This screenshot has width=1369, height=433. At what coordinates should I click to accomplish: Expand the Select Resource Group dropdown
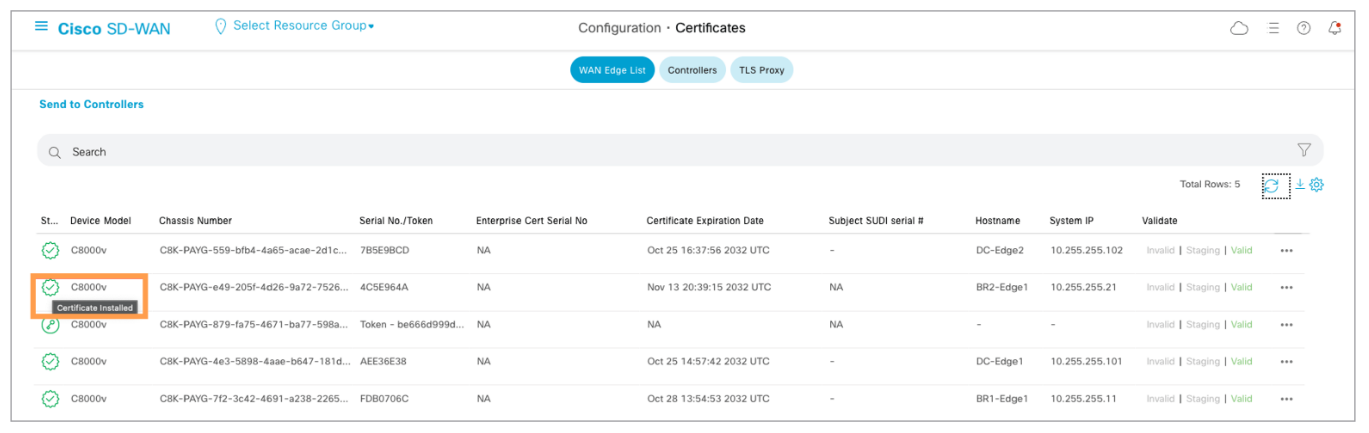300,26
